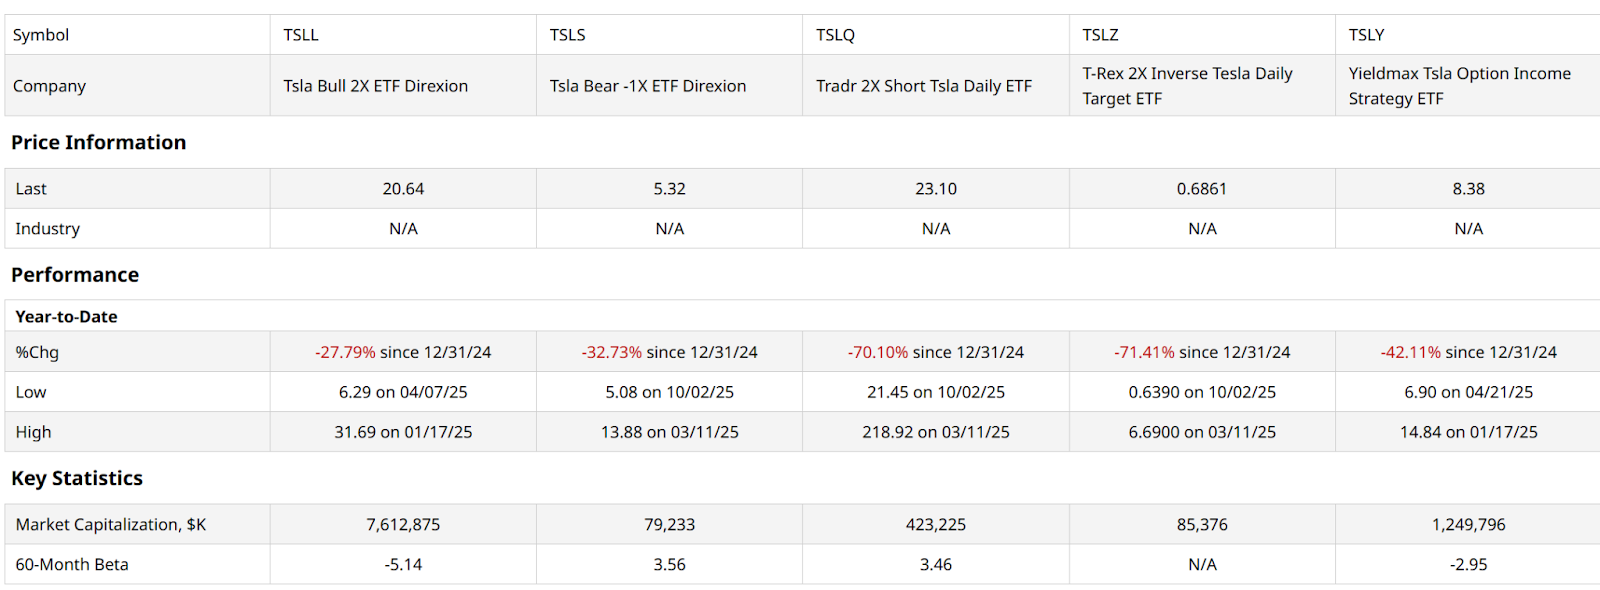The image size is (1600, 590).
Task: Select the 60-Month Beta row label
Action: pos(72,565)
